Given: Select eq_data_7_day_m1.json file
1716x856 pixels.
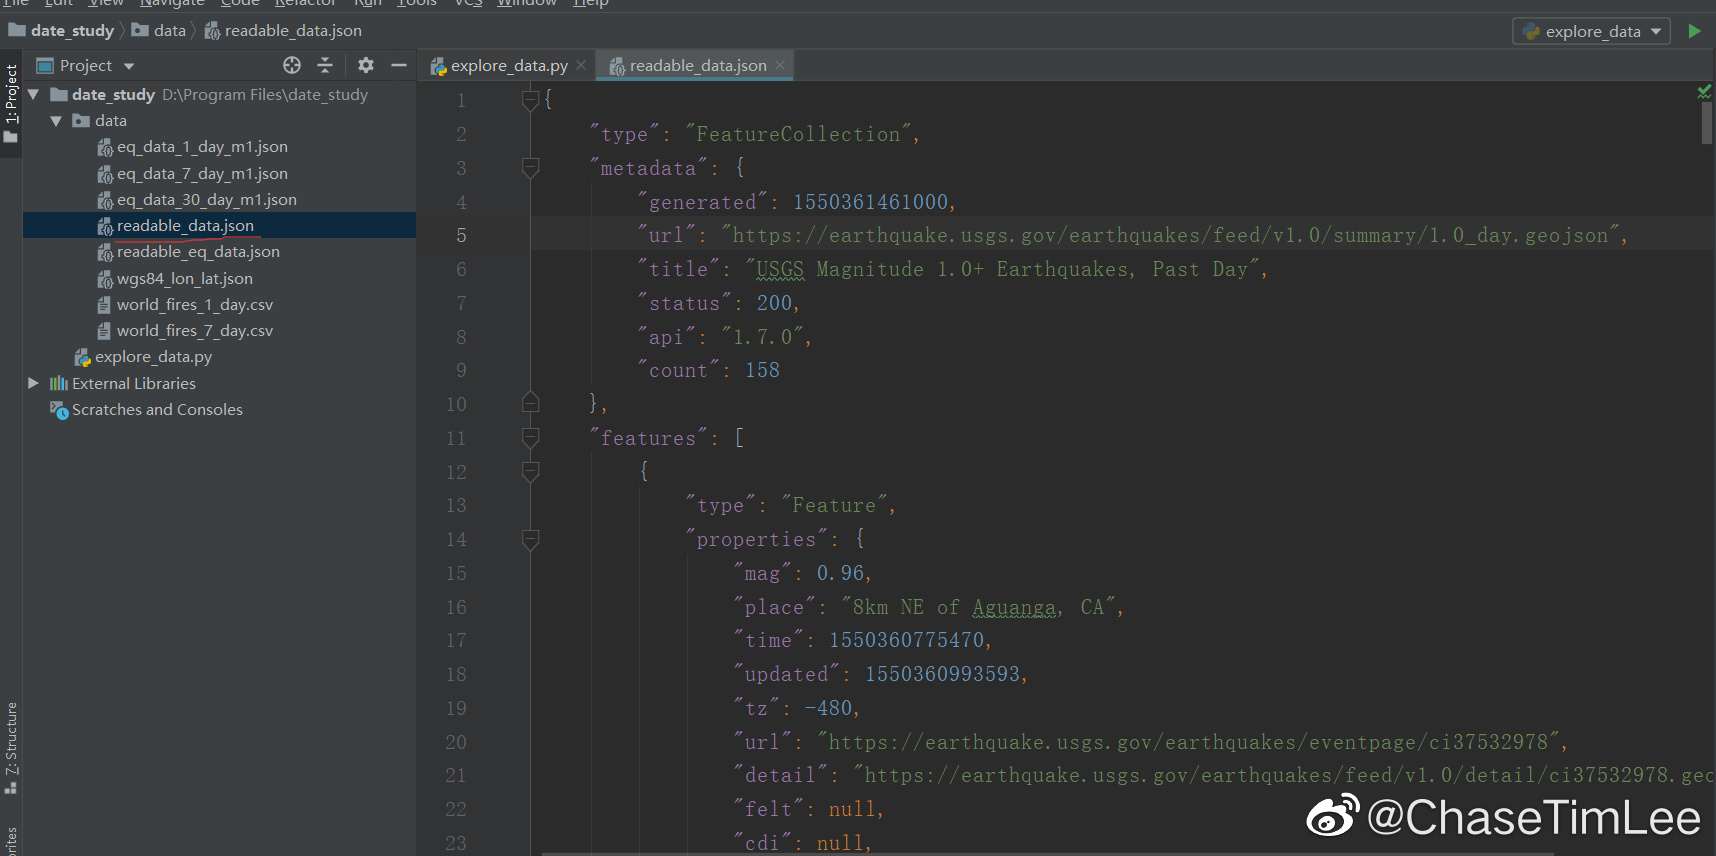Looking at the screenshot, I should 202,173.
